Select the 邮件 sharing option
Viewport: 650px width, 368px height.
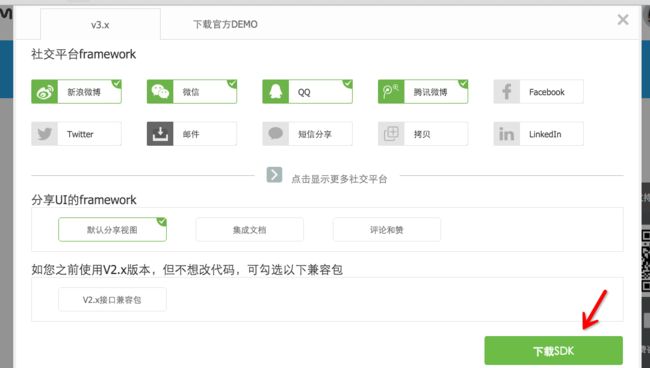pyautogui.click(x=192, y=134)
